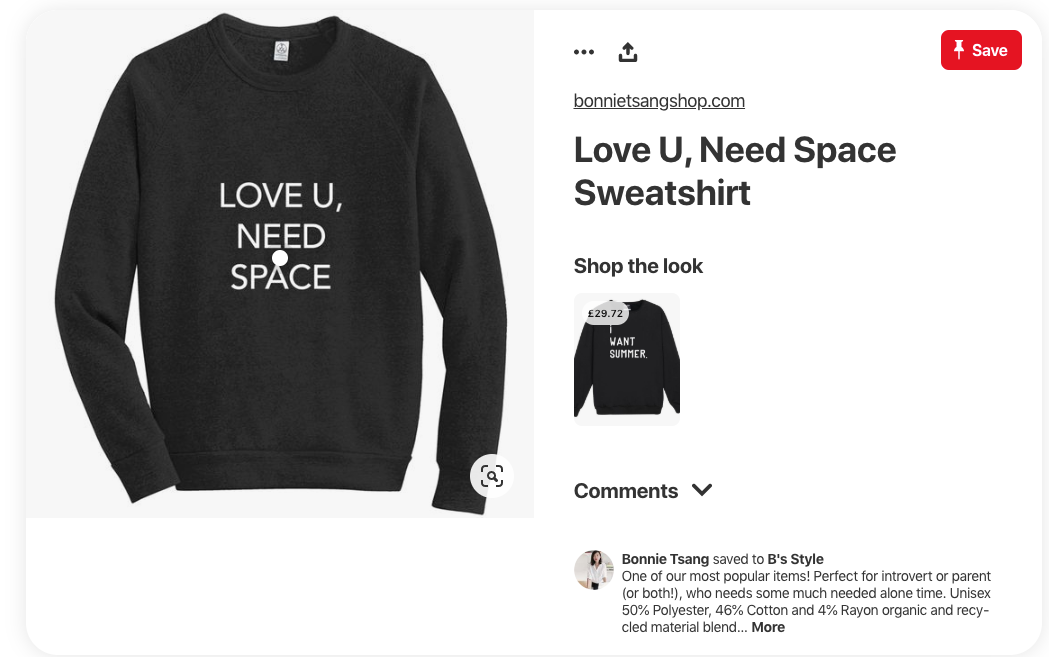Expand the description with More
The image size is (1049, 657).
[768, 628]
